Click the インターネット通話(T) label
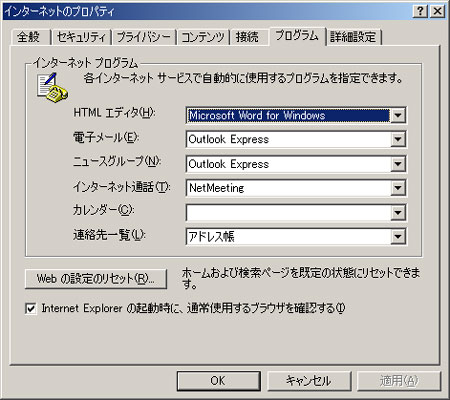 click(x=122, y=186)
